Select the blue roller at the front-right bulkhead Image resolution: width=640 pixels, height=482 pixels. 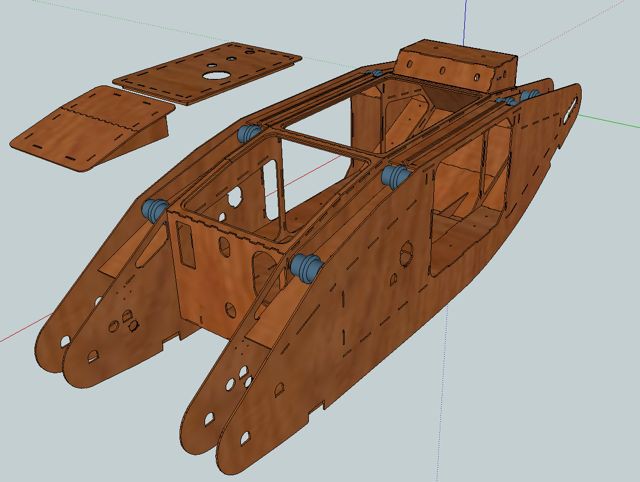[x=306, y=267]
